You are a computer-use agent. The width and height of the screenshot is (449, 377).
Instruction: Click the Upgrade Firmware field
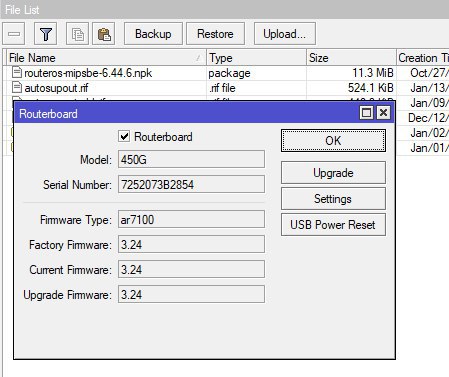coord(191,294)
